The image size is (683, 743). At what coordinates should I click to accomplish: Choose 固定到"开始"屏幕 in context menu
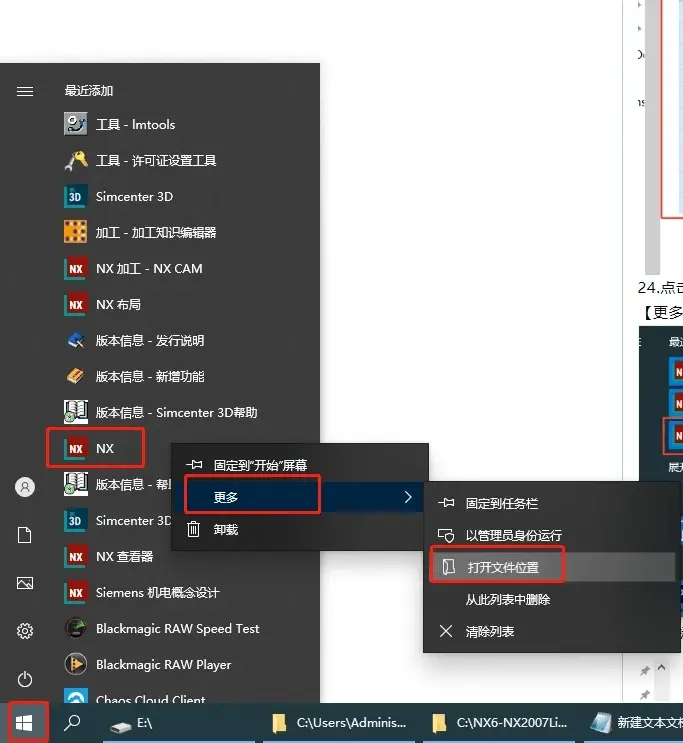tap(300, 465)
